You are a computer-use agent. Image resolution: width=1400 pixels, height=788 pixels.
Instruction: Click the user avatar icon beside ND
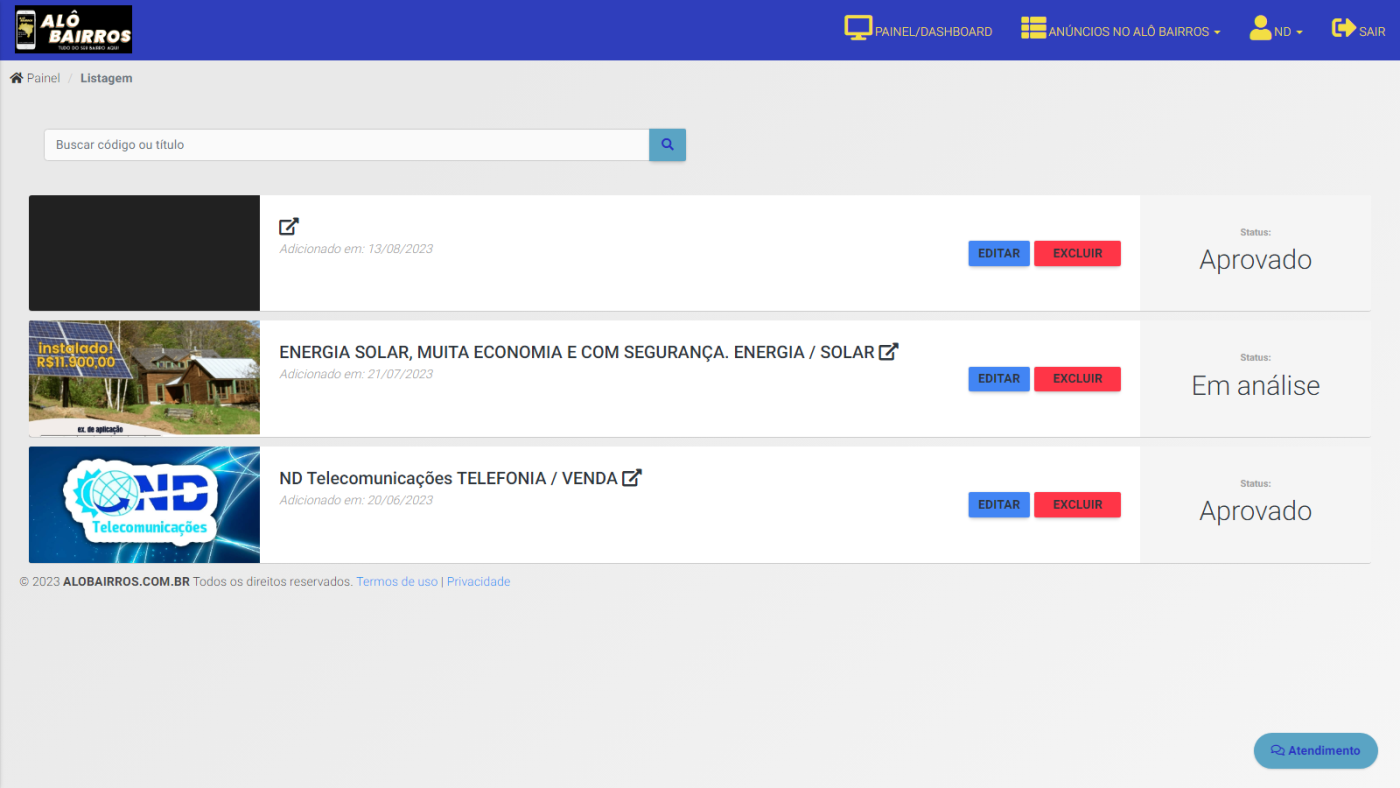click(1260, 28)
